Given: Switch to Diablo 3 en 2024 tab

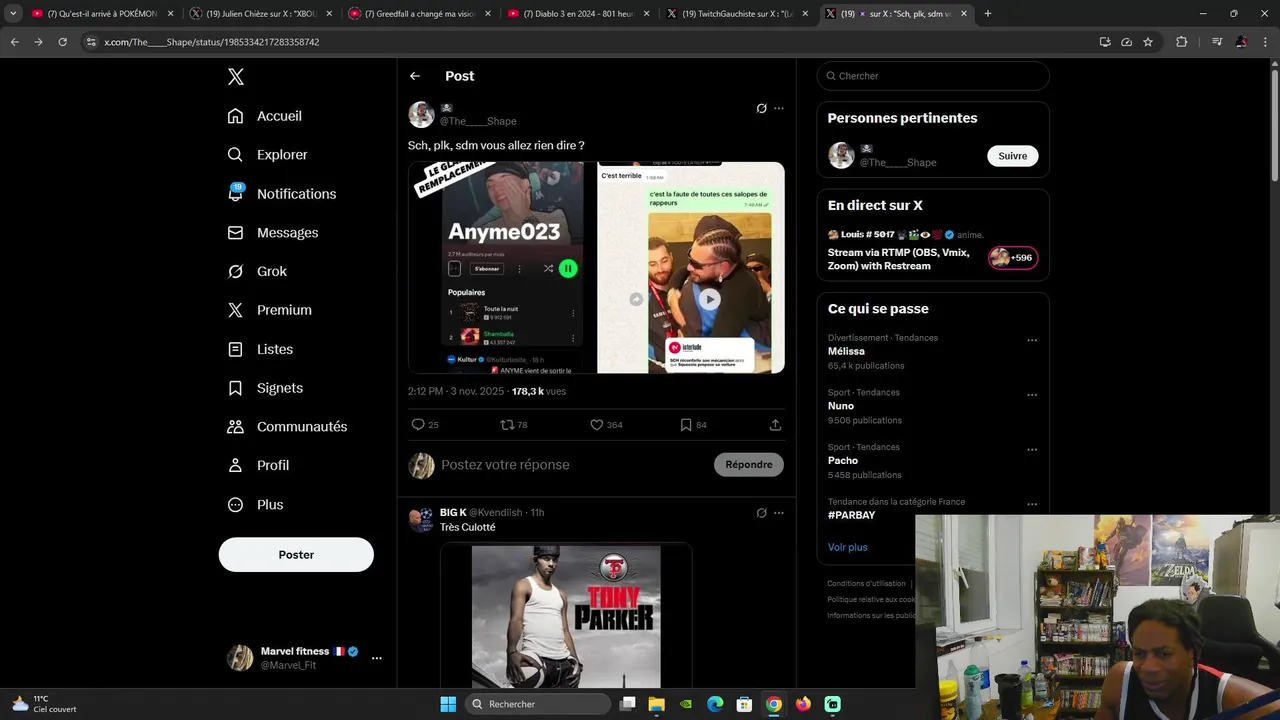Looking at the screenshot, I should [579, 14].
